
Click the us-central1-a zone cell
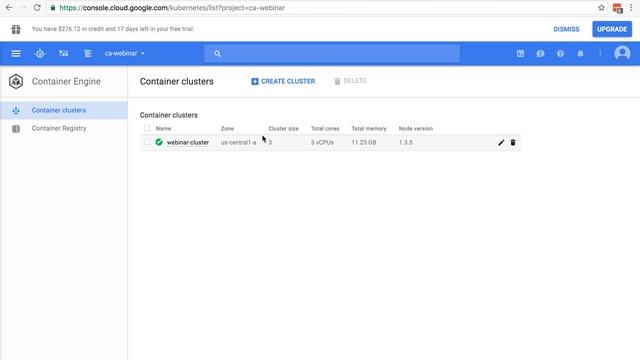(238, 142)
